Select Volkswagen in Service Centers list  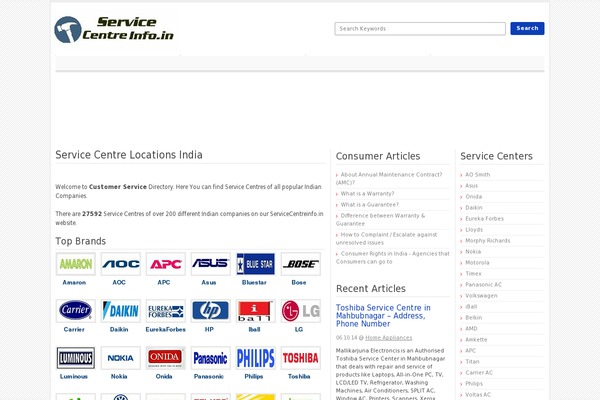click(481, 296)
